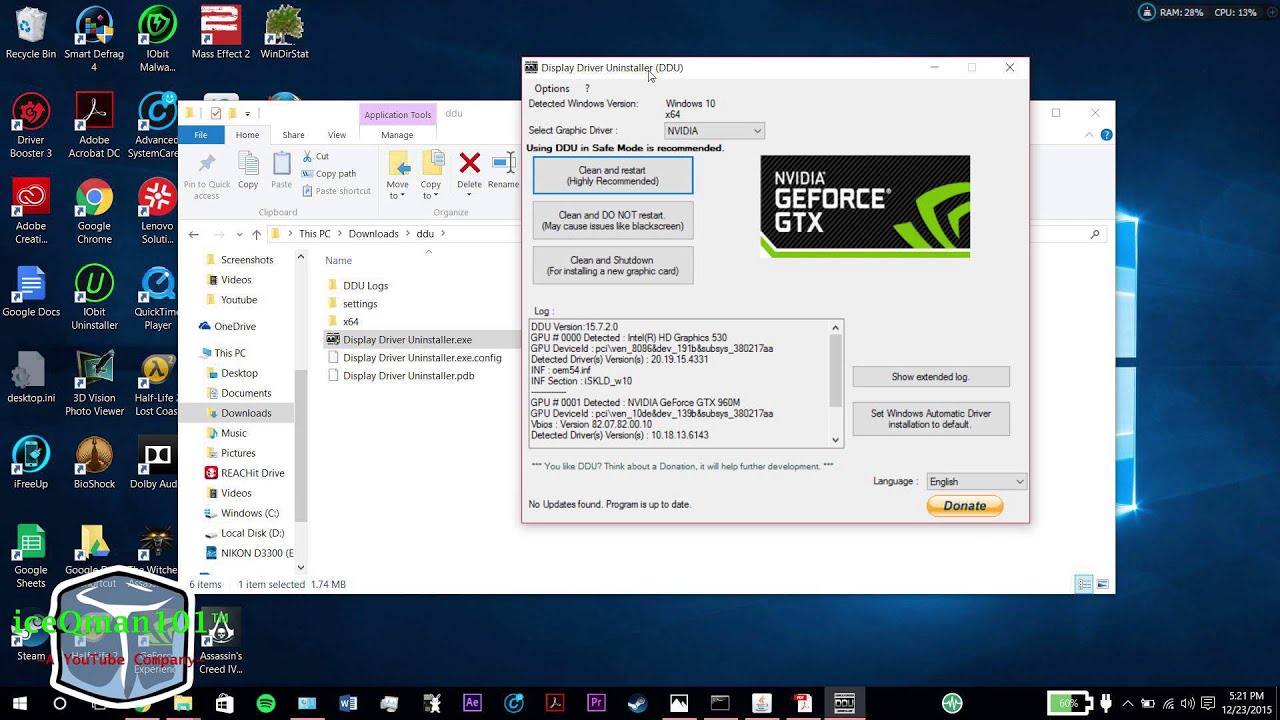Open Microsoft Word from the taskbar
Image resolution: width=1280 pixels, height=720 pixels.
pyautogui.click(x=348, y=703)
